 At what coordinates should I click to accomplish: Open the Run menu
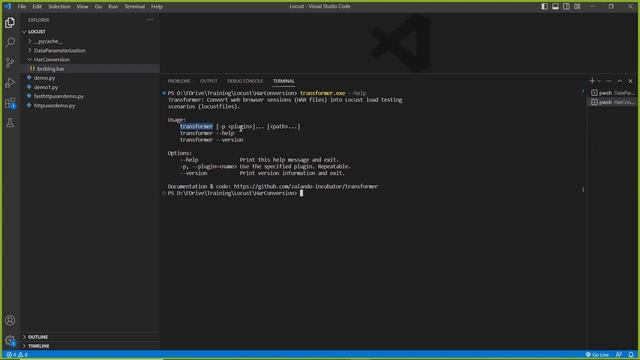point(113,7)
